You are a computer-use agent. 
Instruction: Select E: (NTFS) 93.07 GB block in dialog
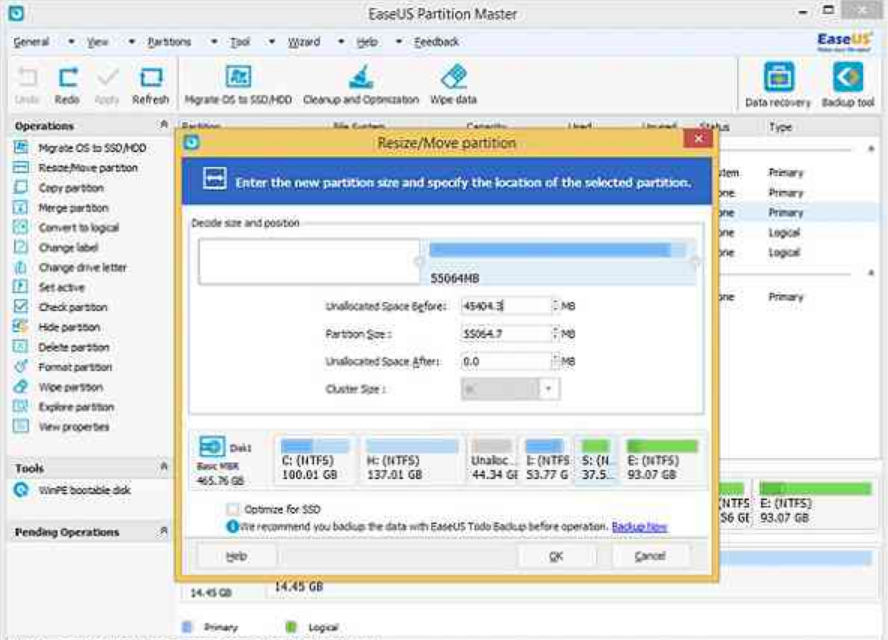662,460
